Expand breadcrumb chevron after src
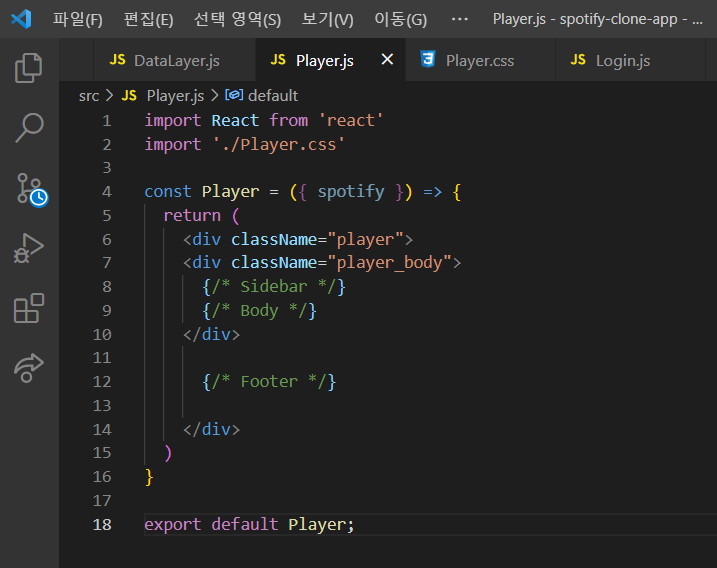717x568 pixels. (x=110, y=96)
